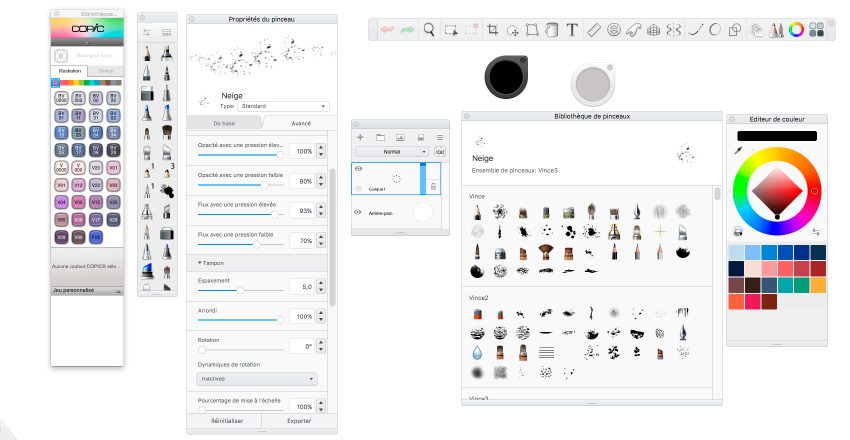Image resolution: width=850 pixels, height=440 pixels.
Task: Enable the Symmetry tool
Action: 674,30
